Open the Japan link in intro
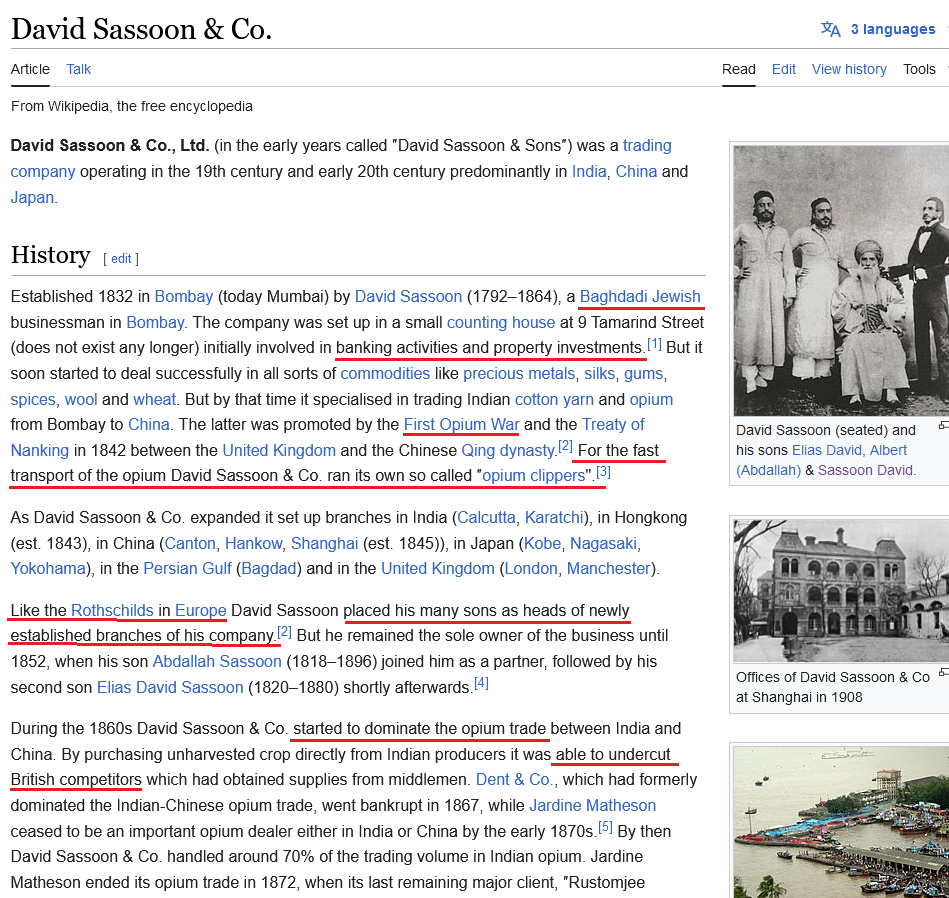Image resolution: width=949 pixels, height=898 pixels. tap(32, 198)
